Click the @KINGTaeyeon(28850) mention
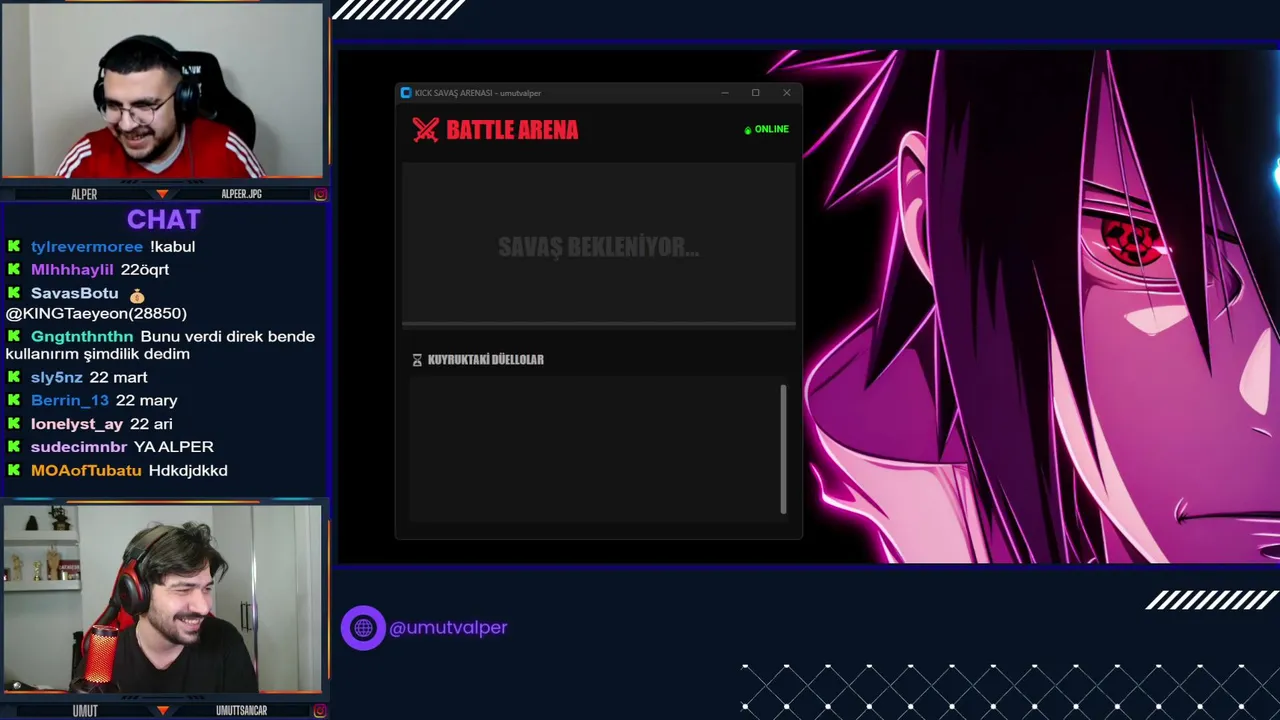 pos(96,313)
